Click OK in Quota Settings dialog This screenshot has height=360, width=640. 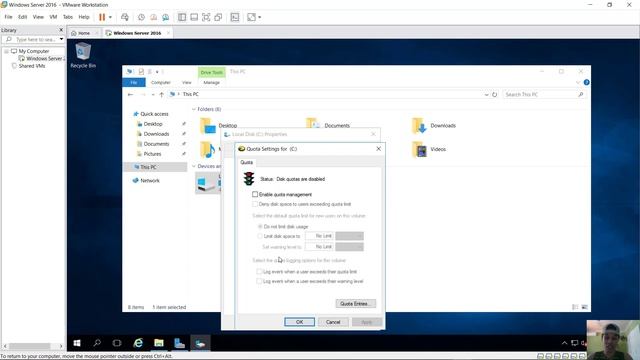coord(299,322)
